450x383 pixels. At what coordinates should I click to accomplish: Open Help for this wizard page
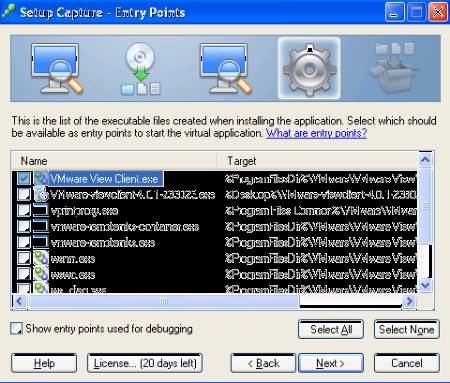coord(44,363)
